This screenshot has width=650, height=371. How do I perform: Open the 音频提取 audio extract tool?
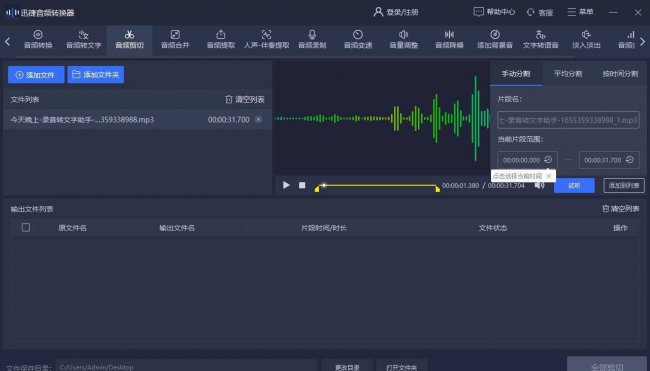click(221, 40)
